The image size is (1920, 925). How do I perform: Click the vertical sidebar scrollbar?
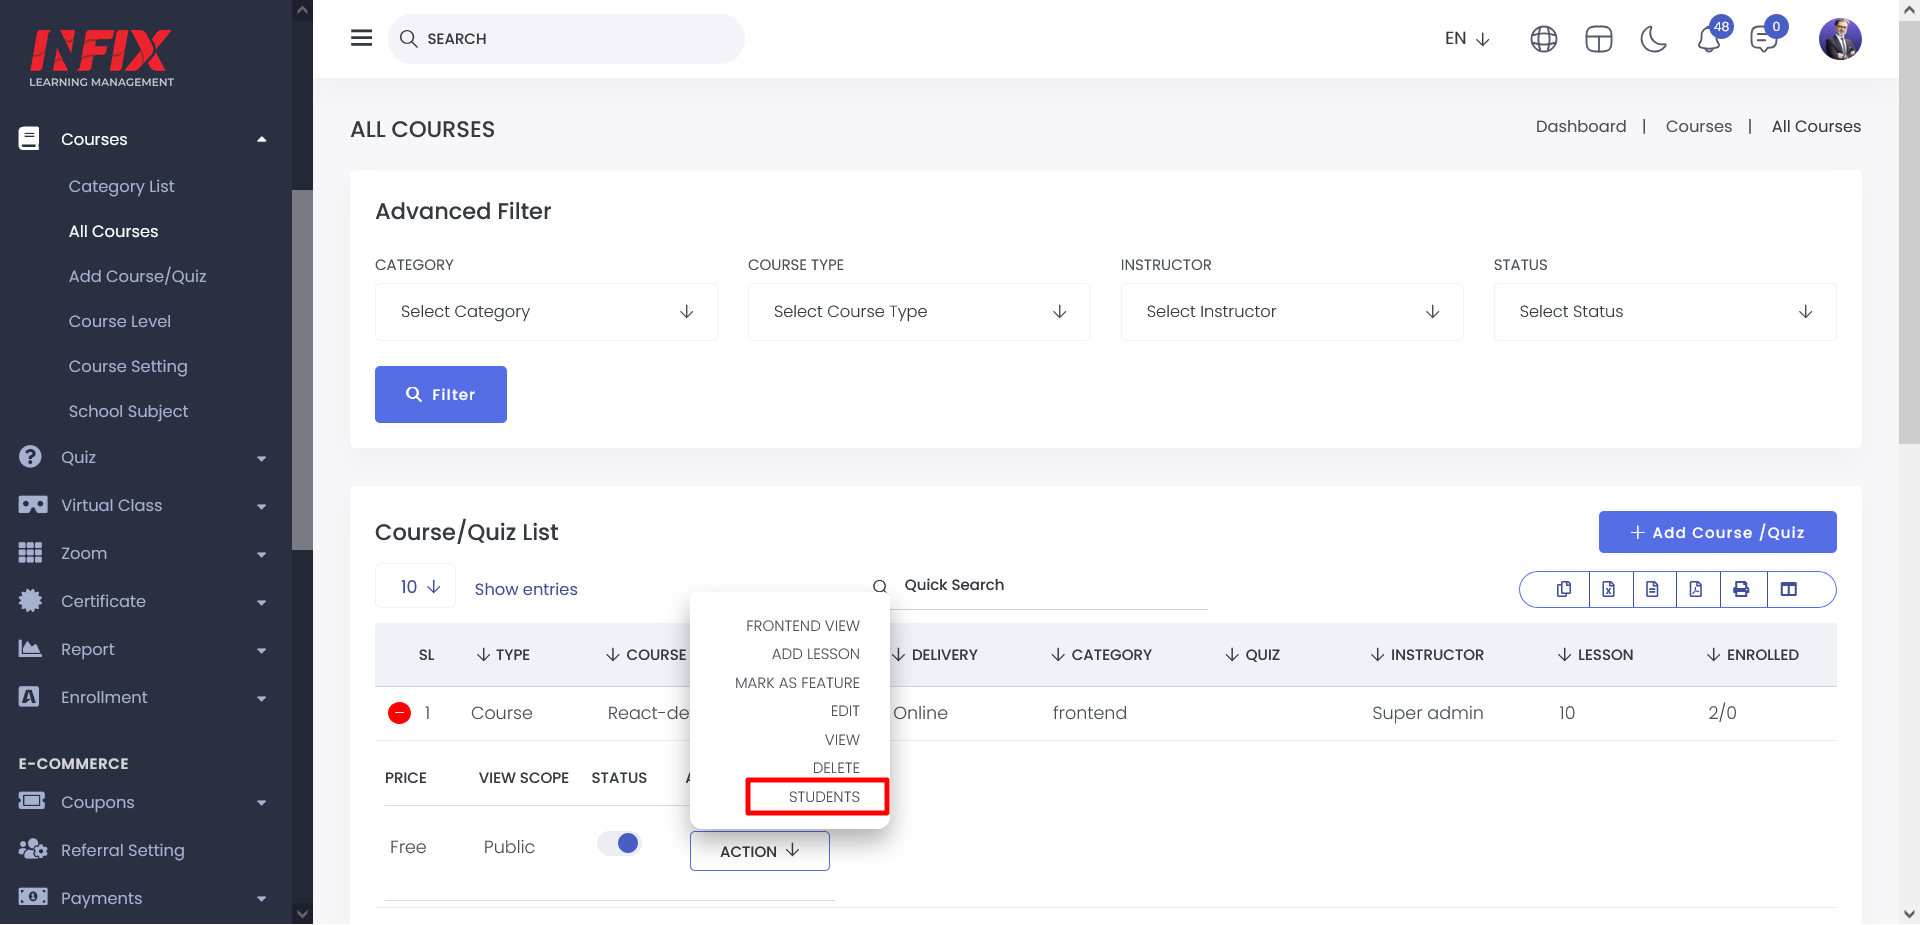click(302, 370)
